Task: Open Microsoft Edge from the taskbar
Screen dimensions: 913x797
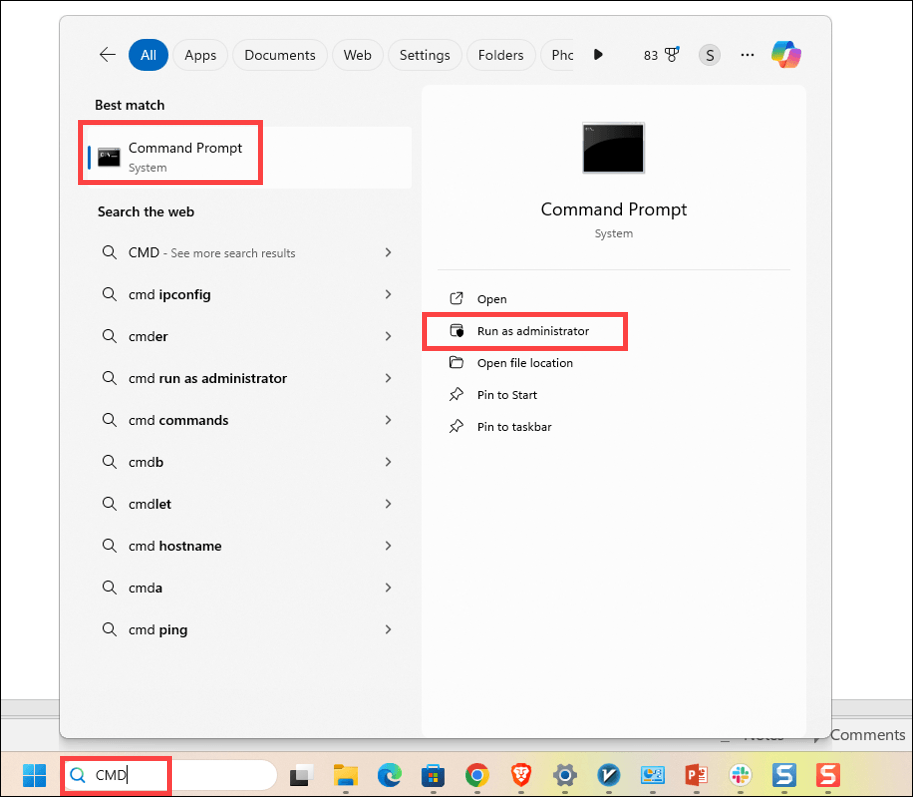Action: point(389,776)
